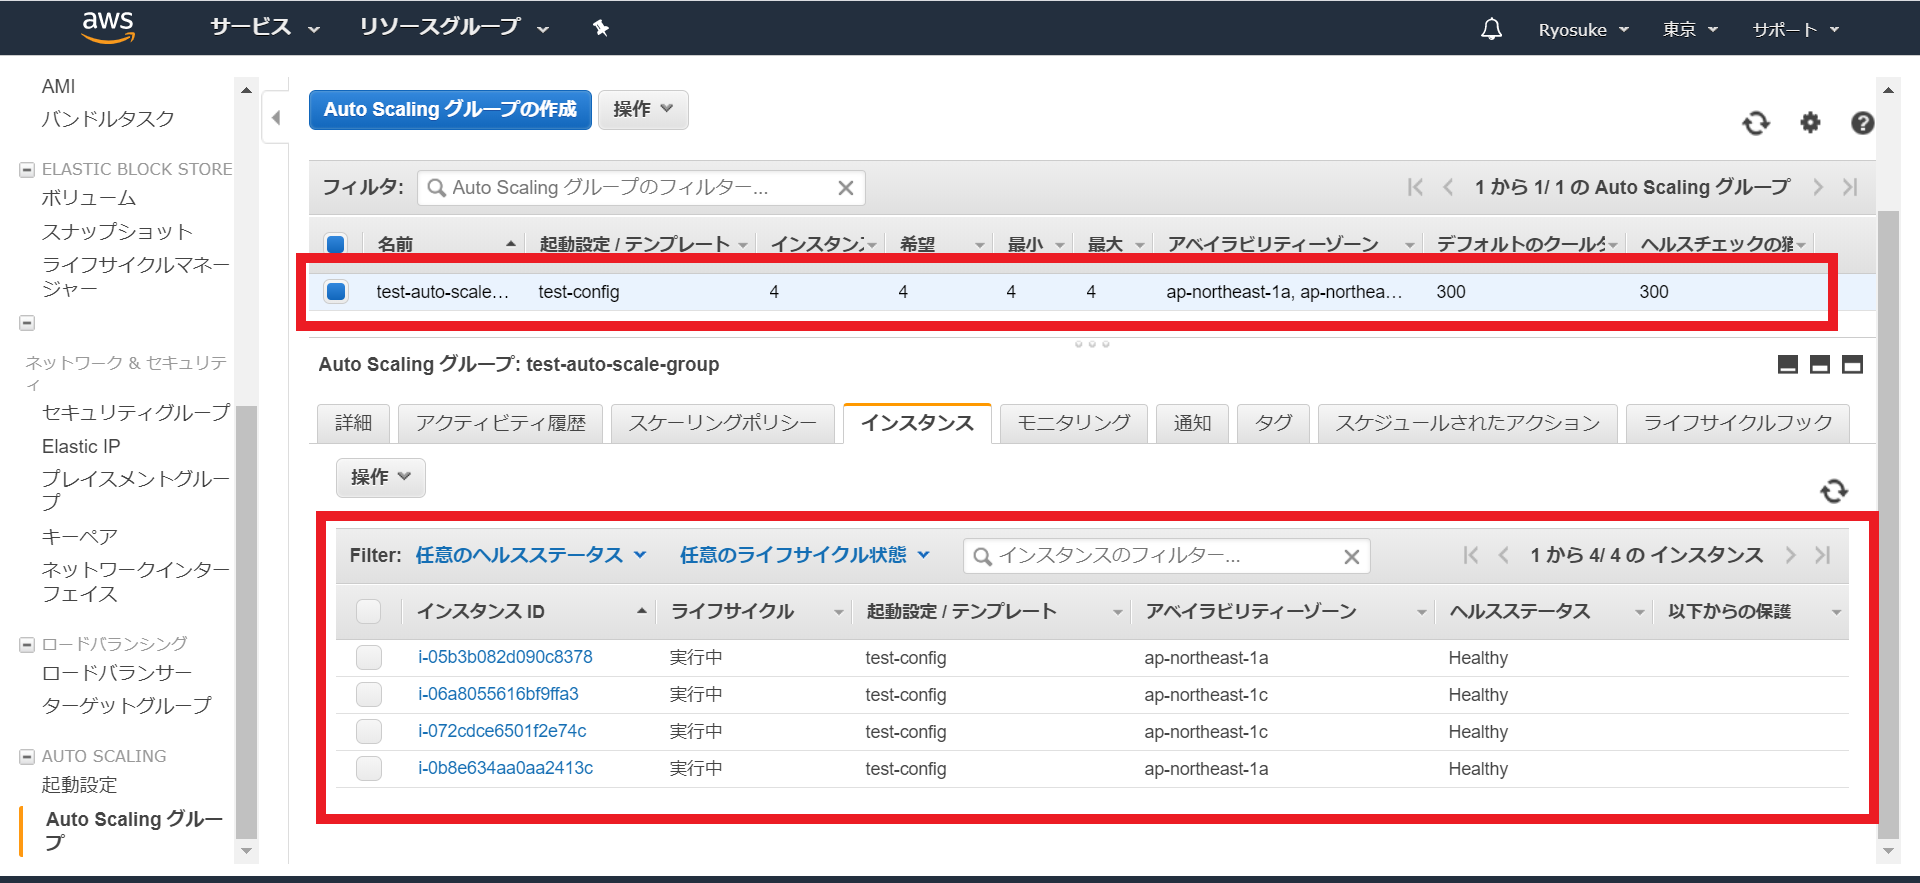Switch to the アクティビティ履歴 tab
The image size is (1920, 883).
click(500, 423)
